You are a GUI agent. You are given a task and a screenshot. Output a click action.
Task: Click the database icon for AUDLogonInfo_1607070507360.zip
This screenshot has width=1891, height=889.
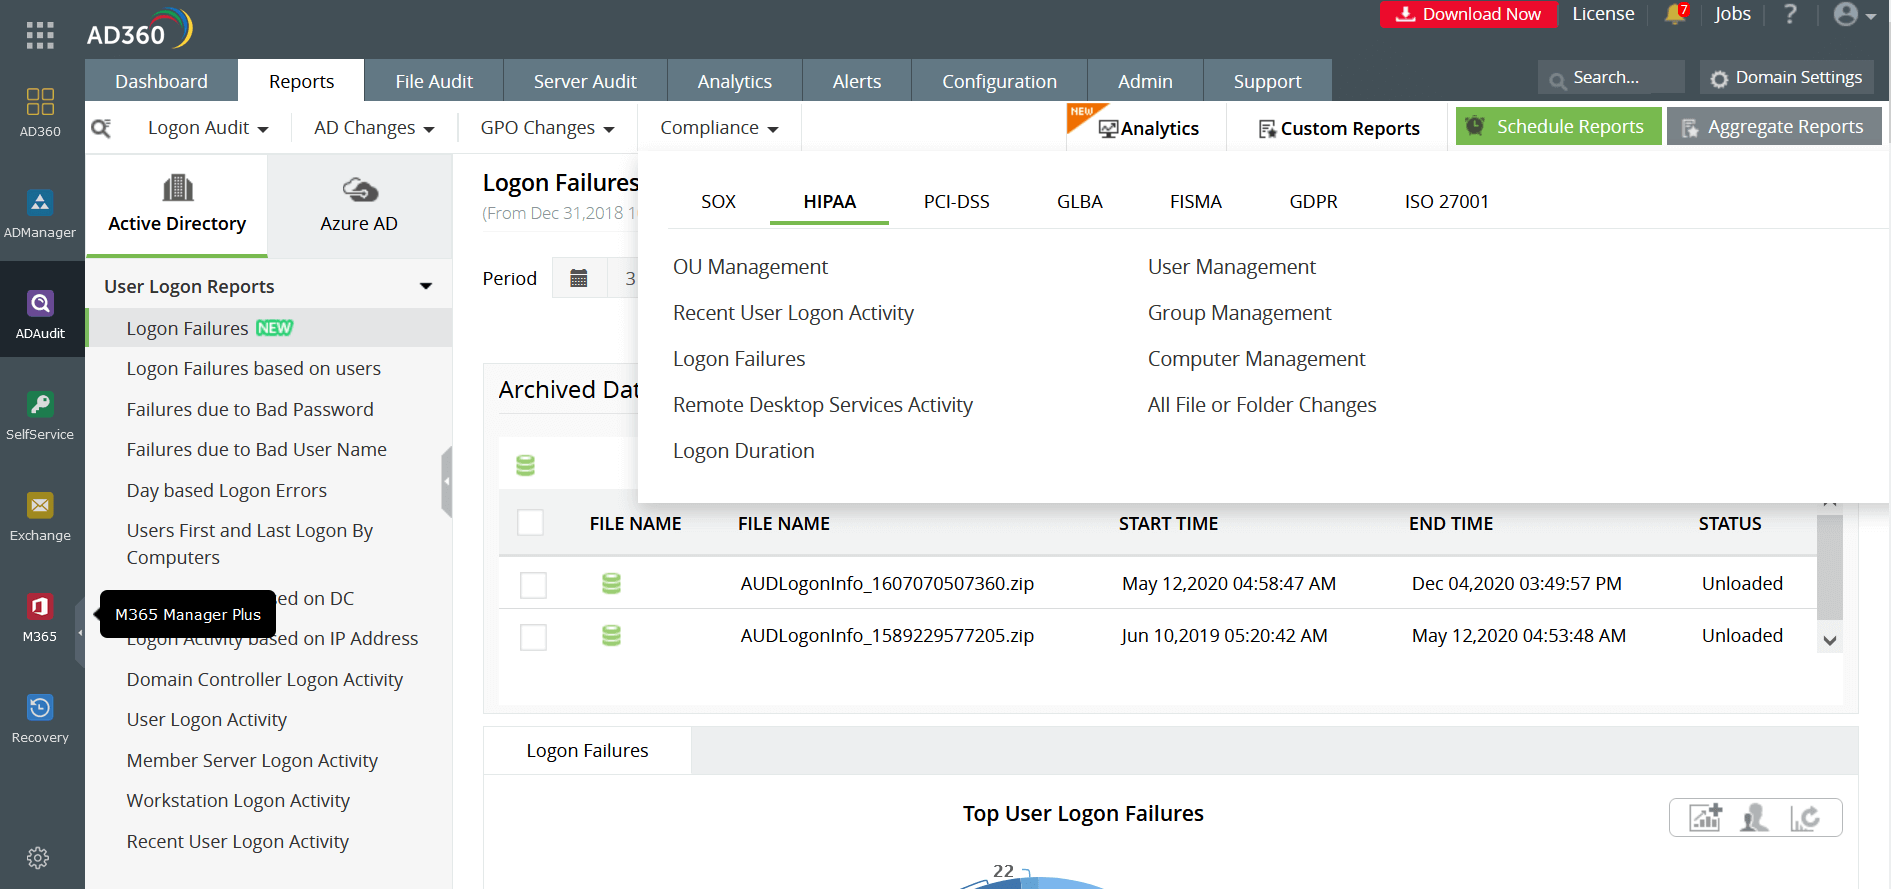[611, 583]
